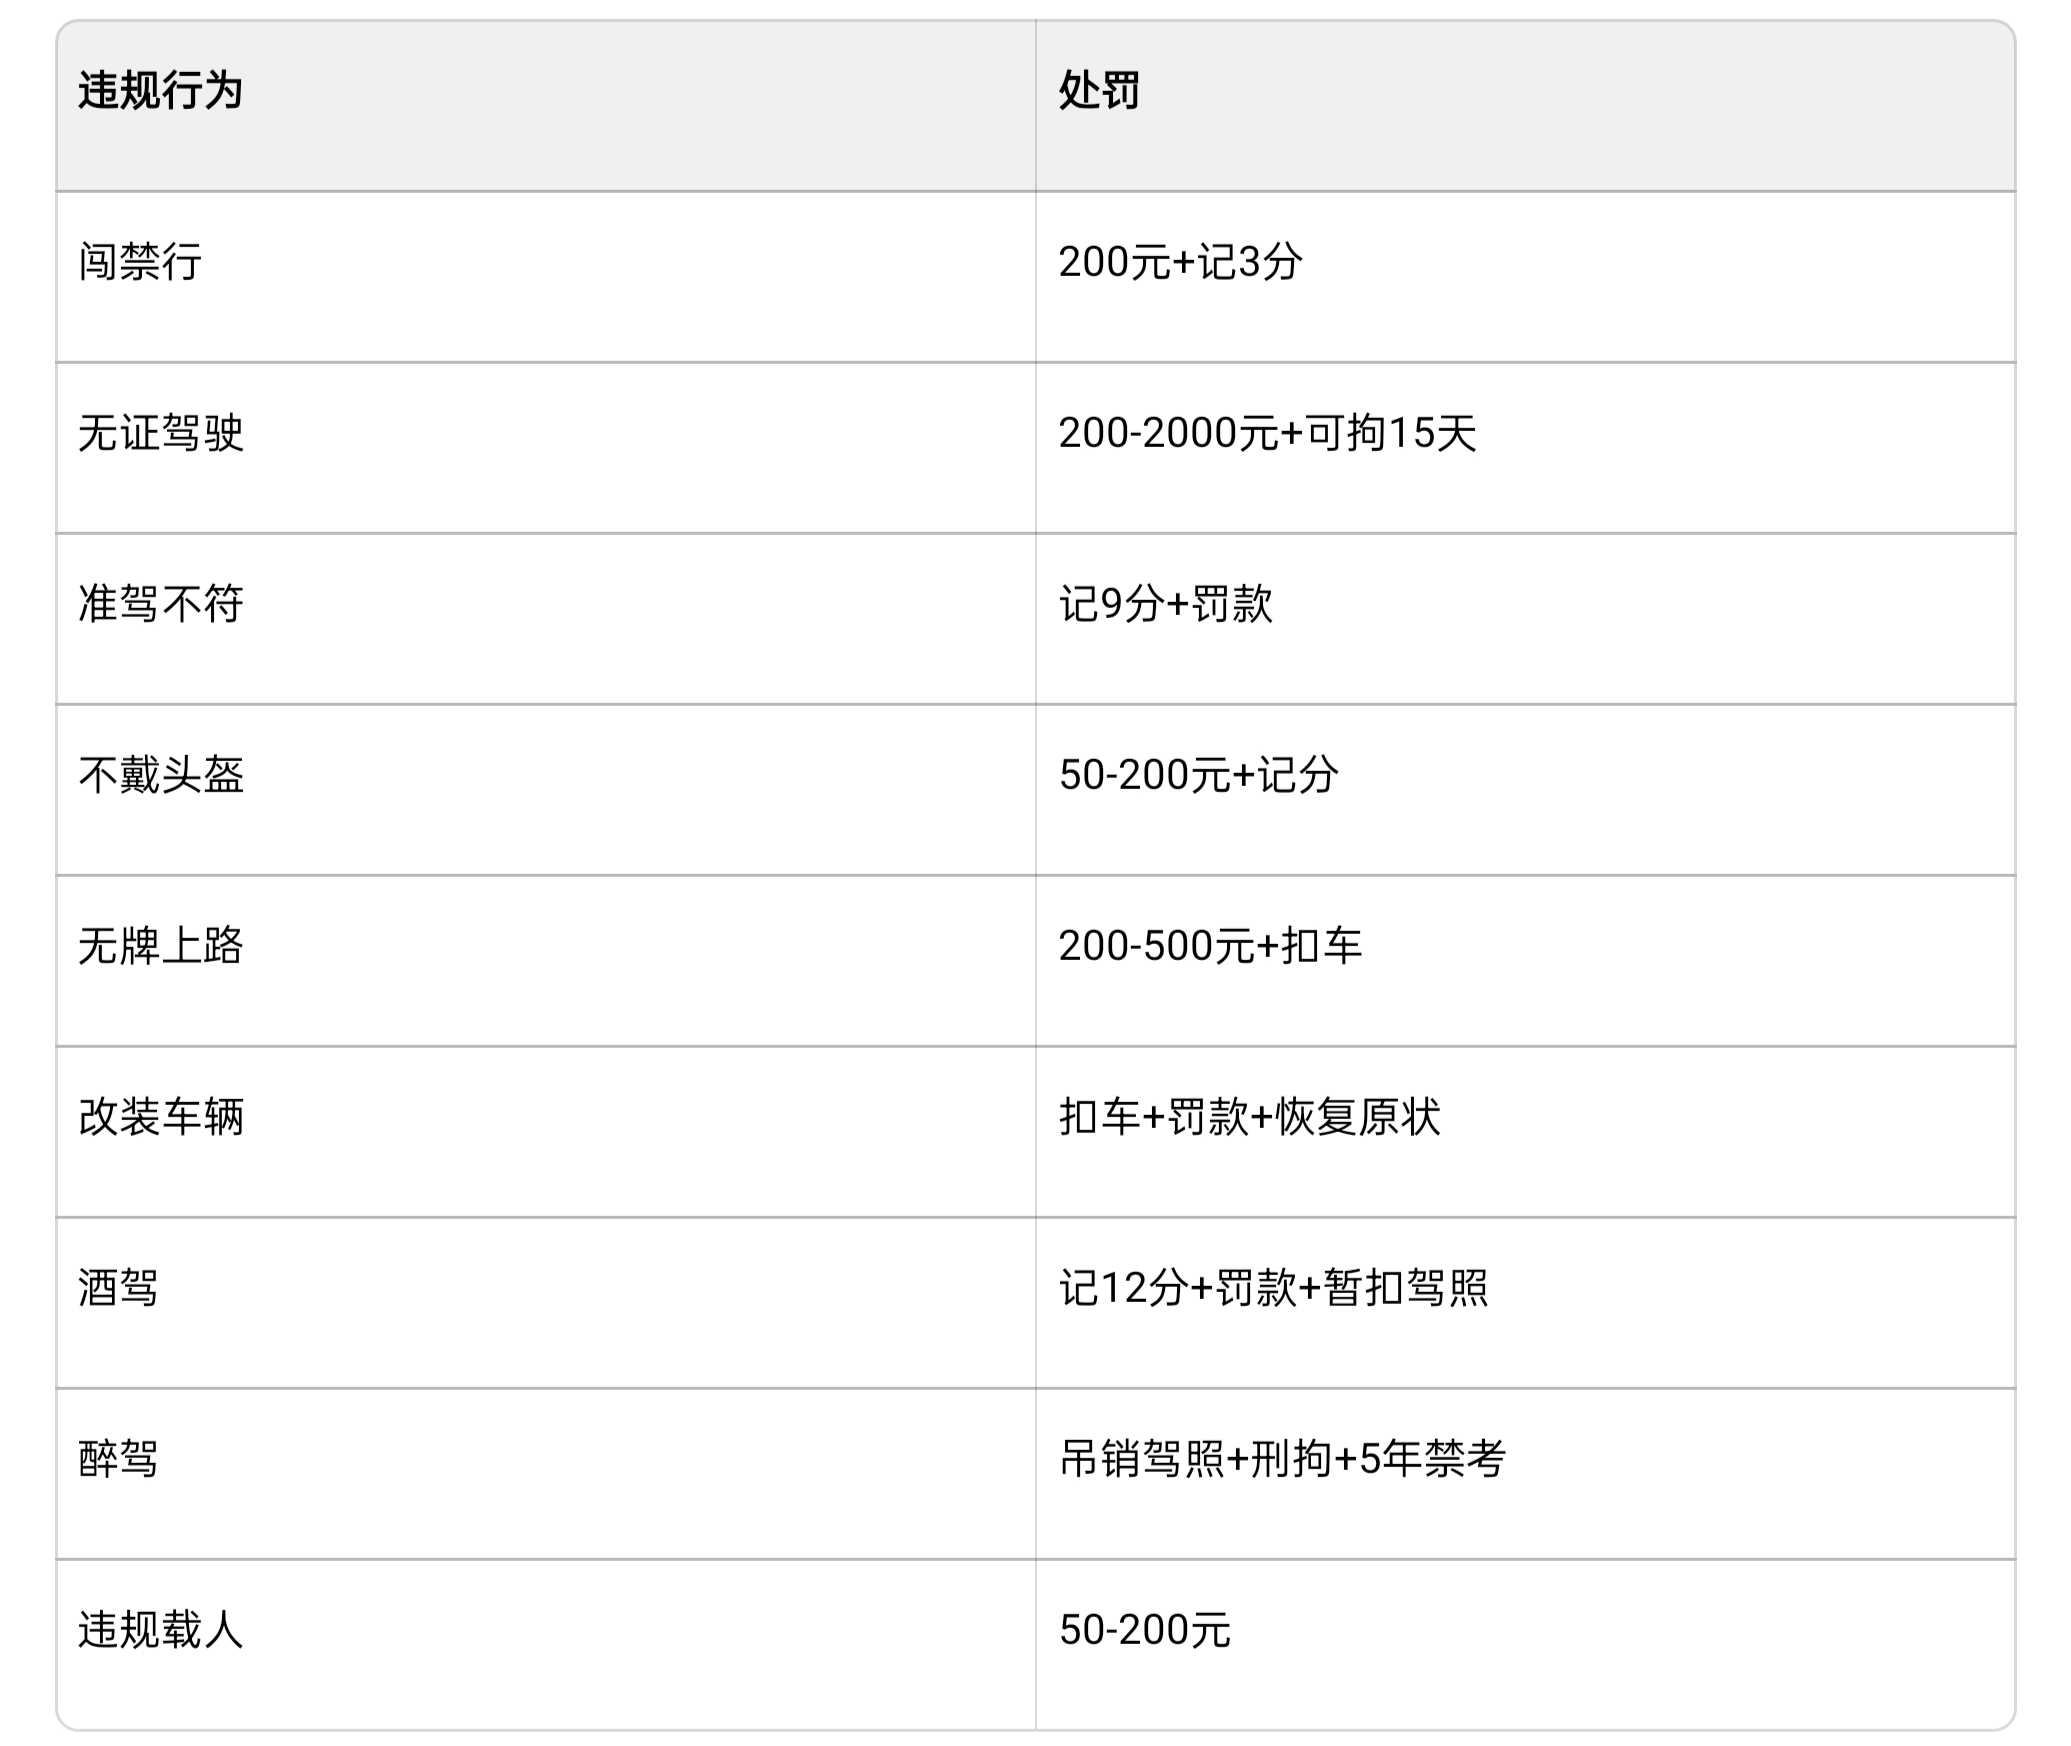
Task: Select the 违规载人 violation cell
Action: tap(161, 1631)
